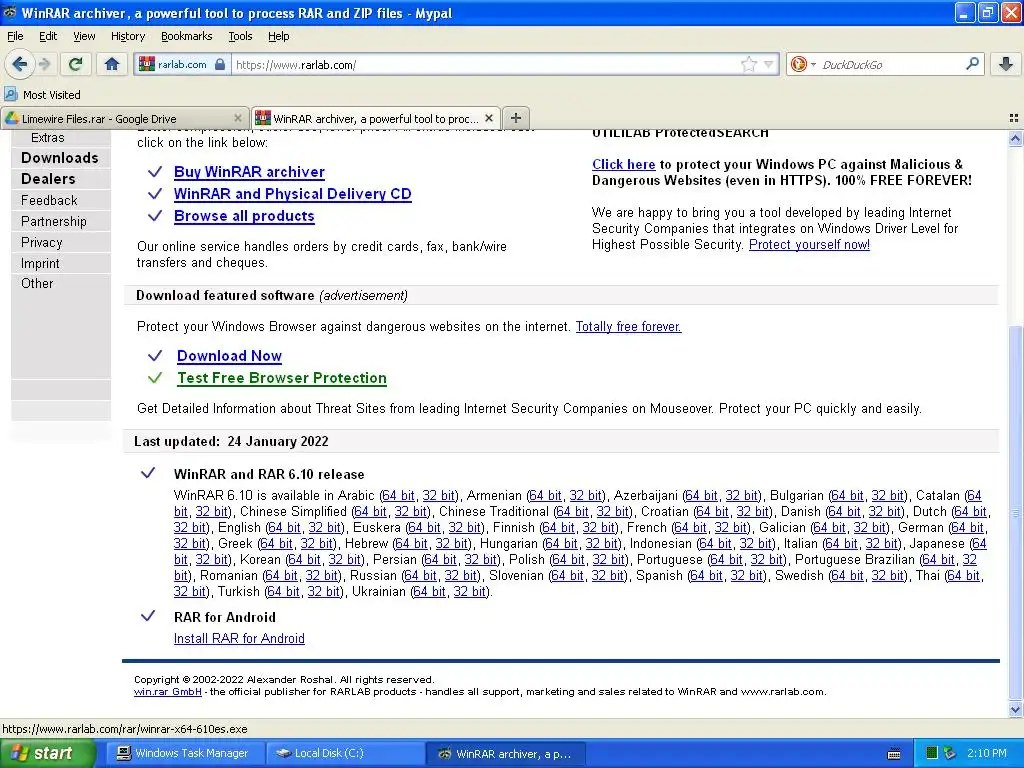
Task: Click the WinRAR archiver taskbar button
Action: coord(505,754)
